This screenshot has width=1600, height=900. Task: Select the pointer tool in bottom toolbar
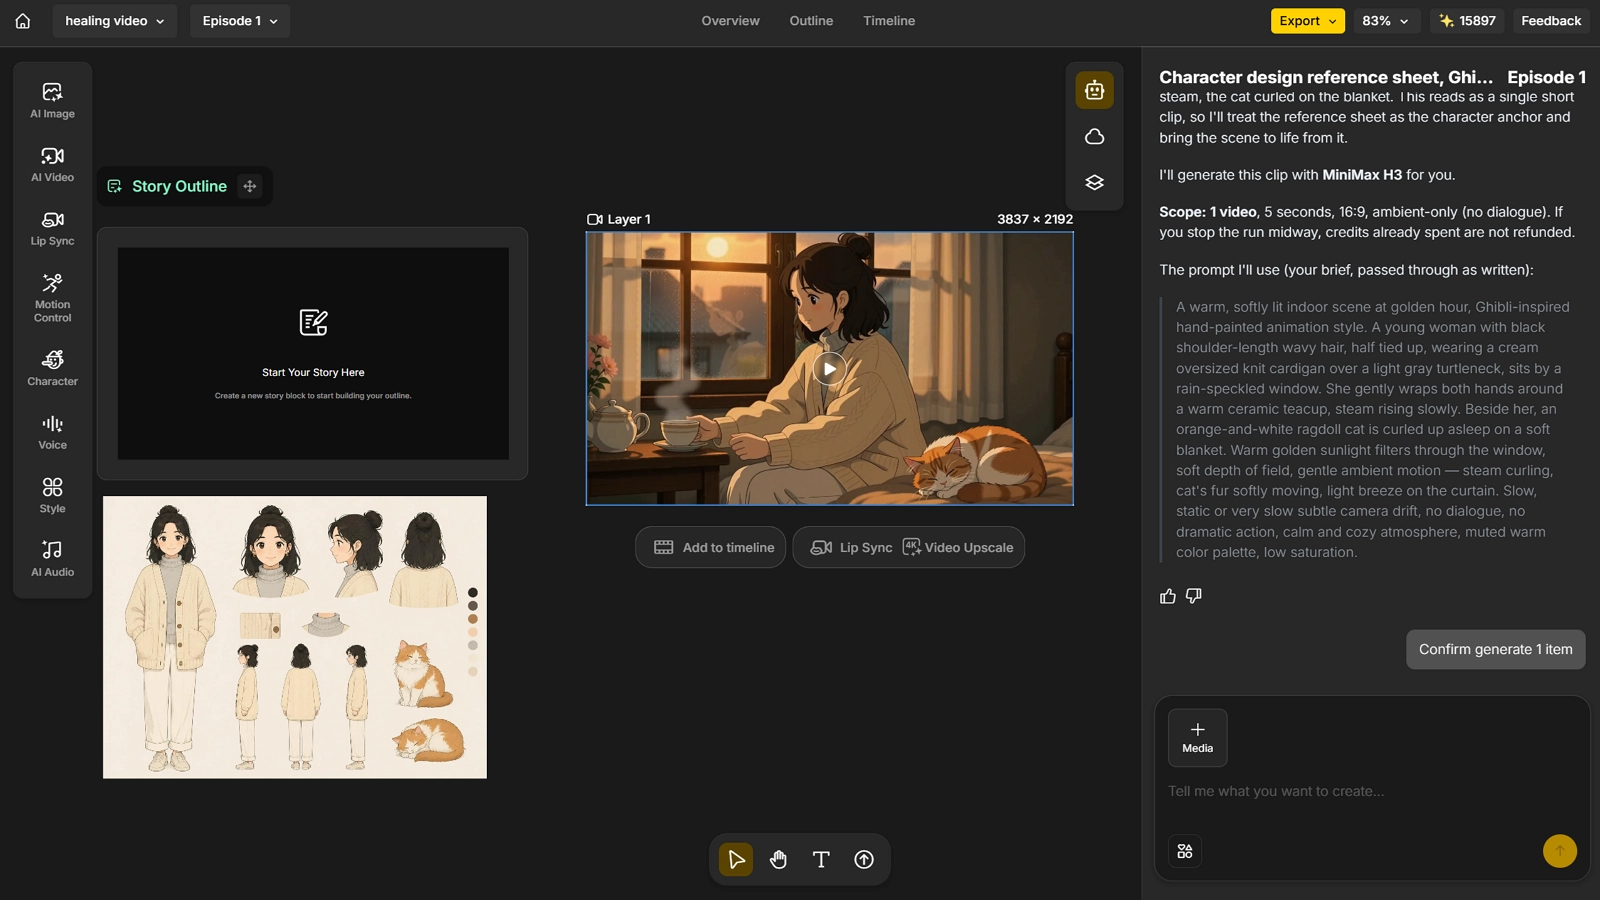click(736, 859)
